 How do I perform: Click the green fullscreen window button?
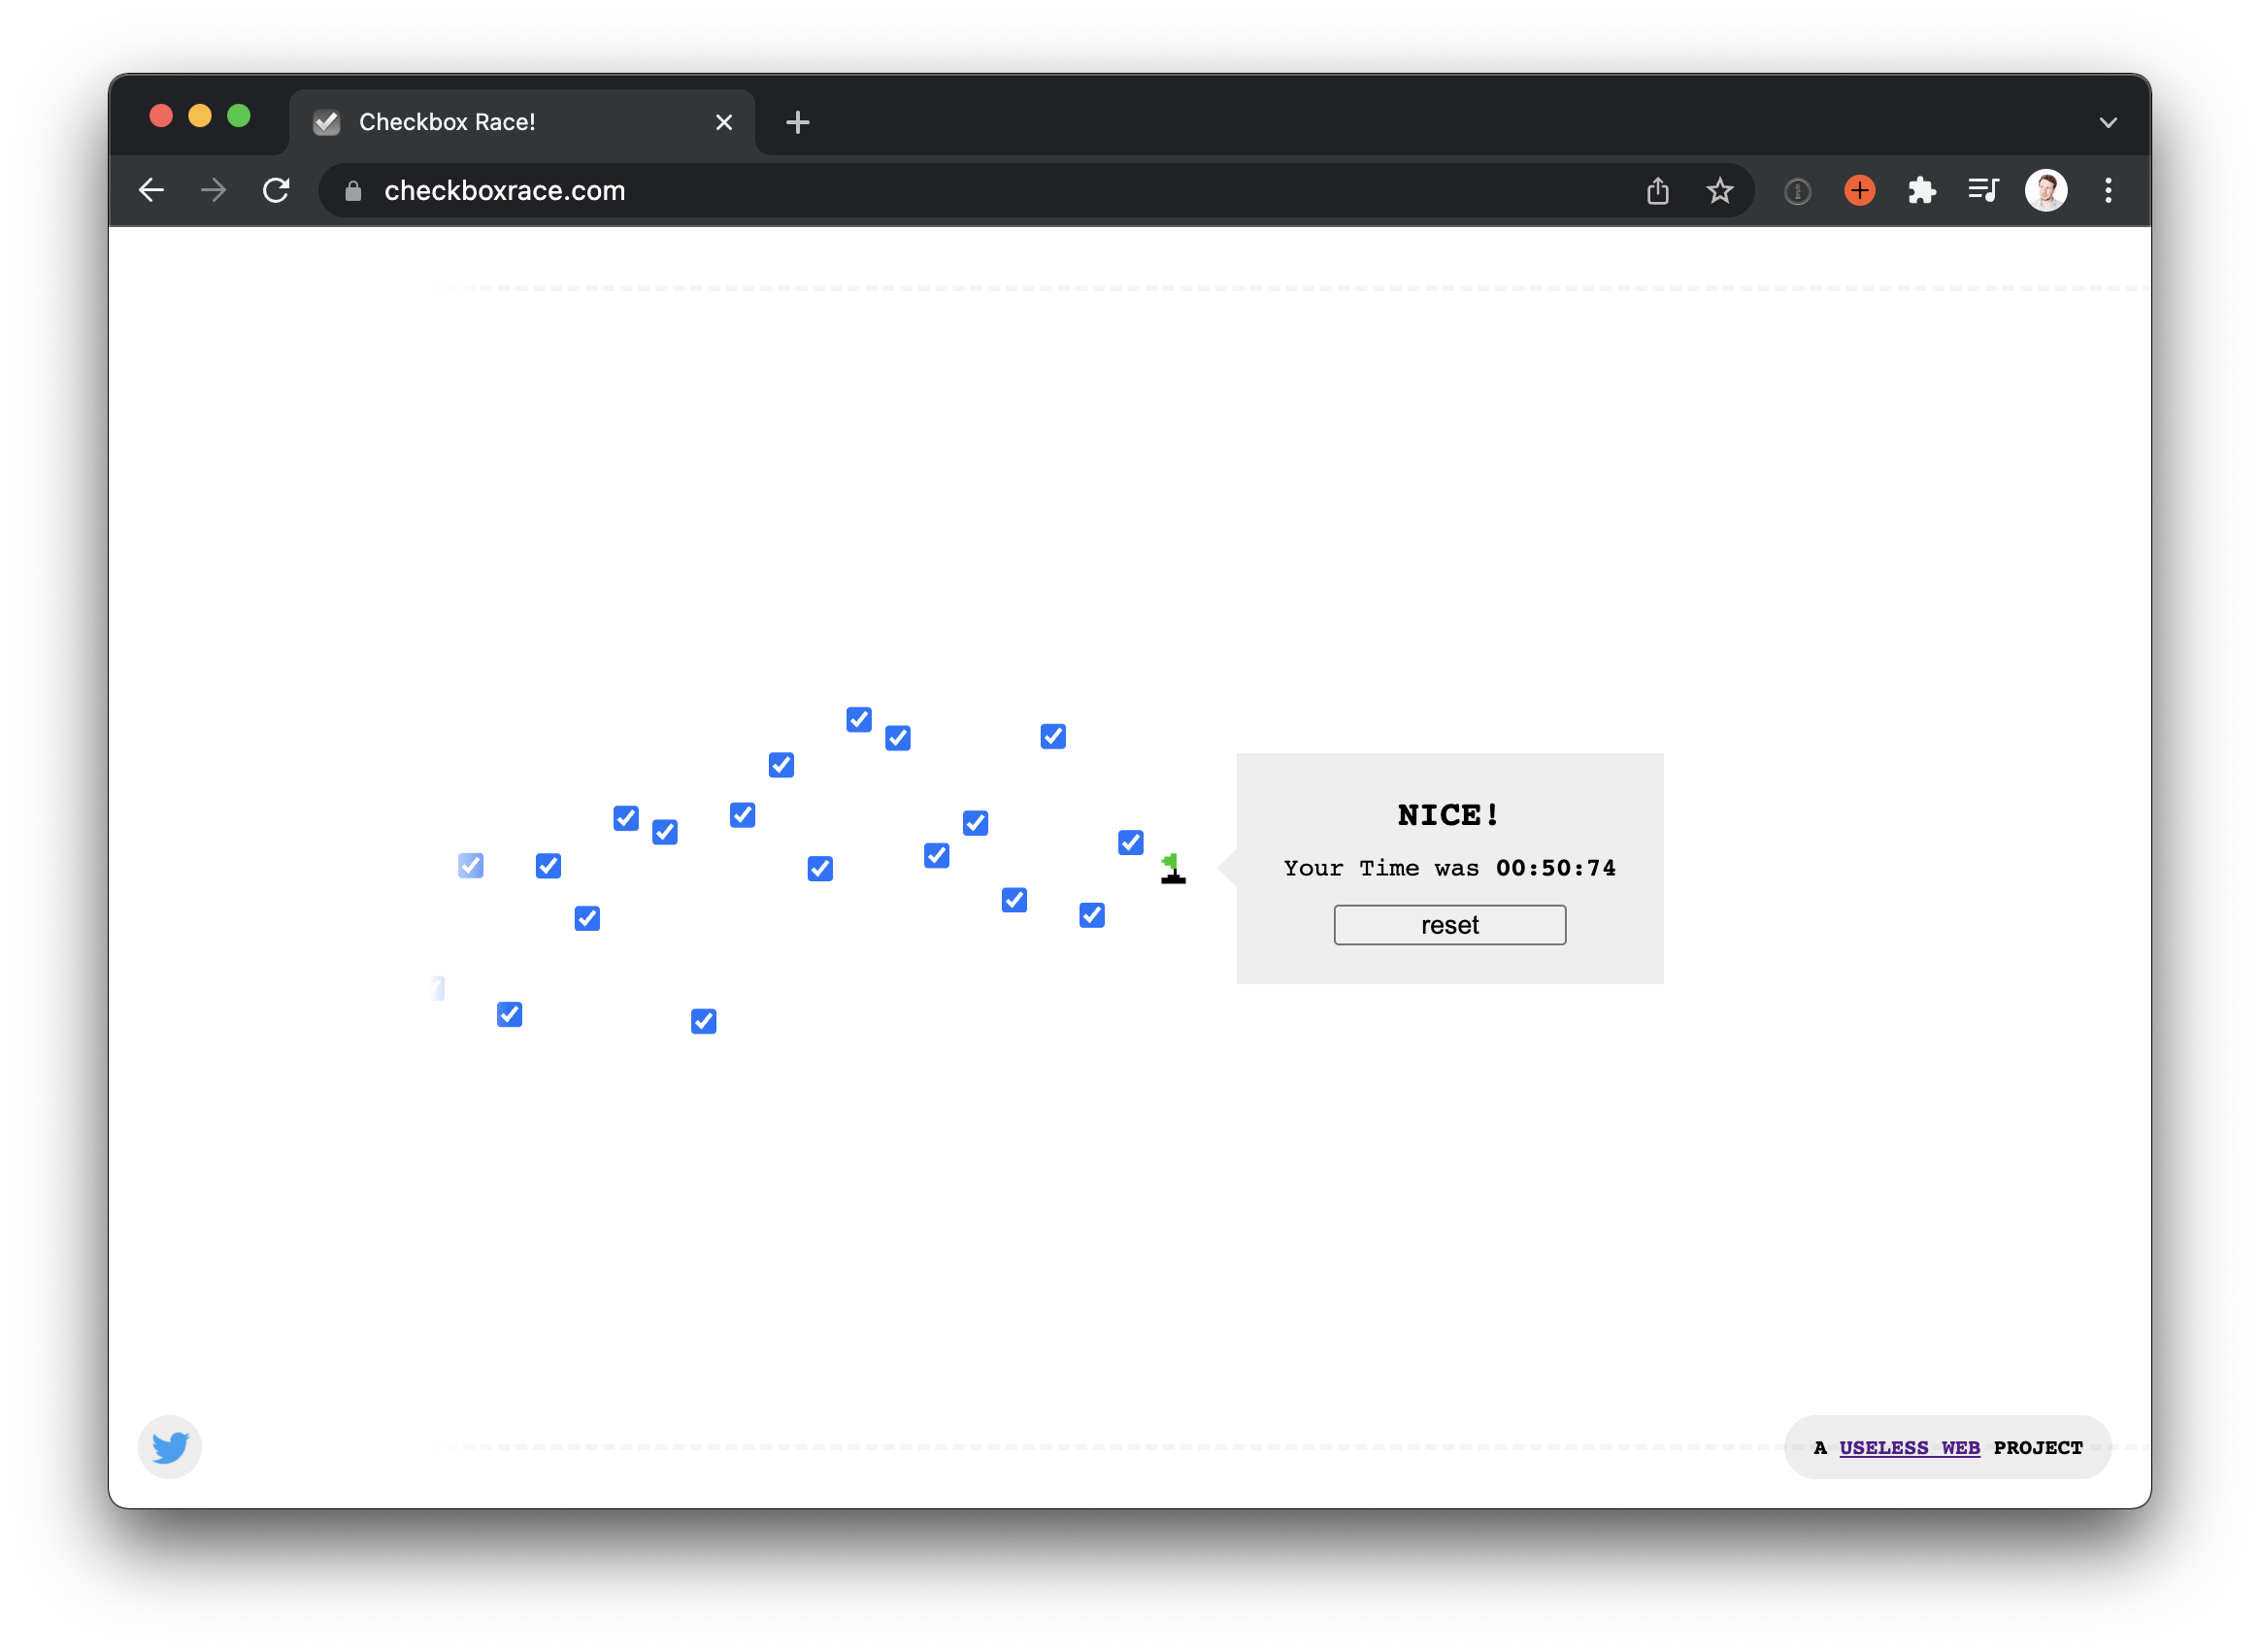(x=239, y=116)
